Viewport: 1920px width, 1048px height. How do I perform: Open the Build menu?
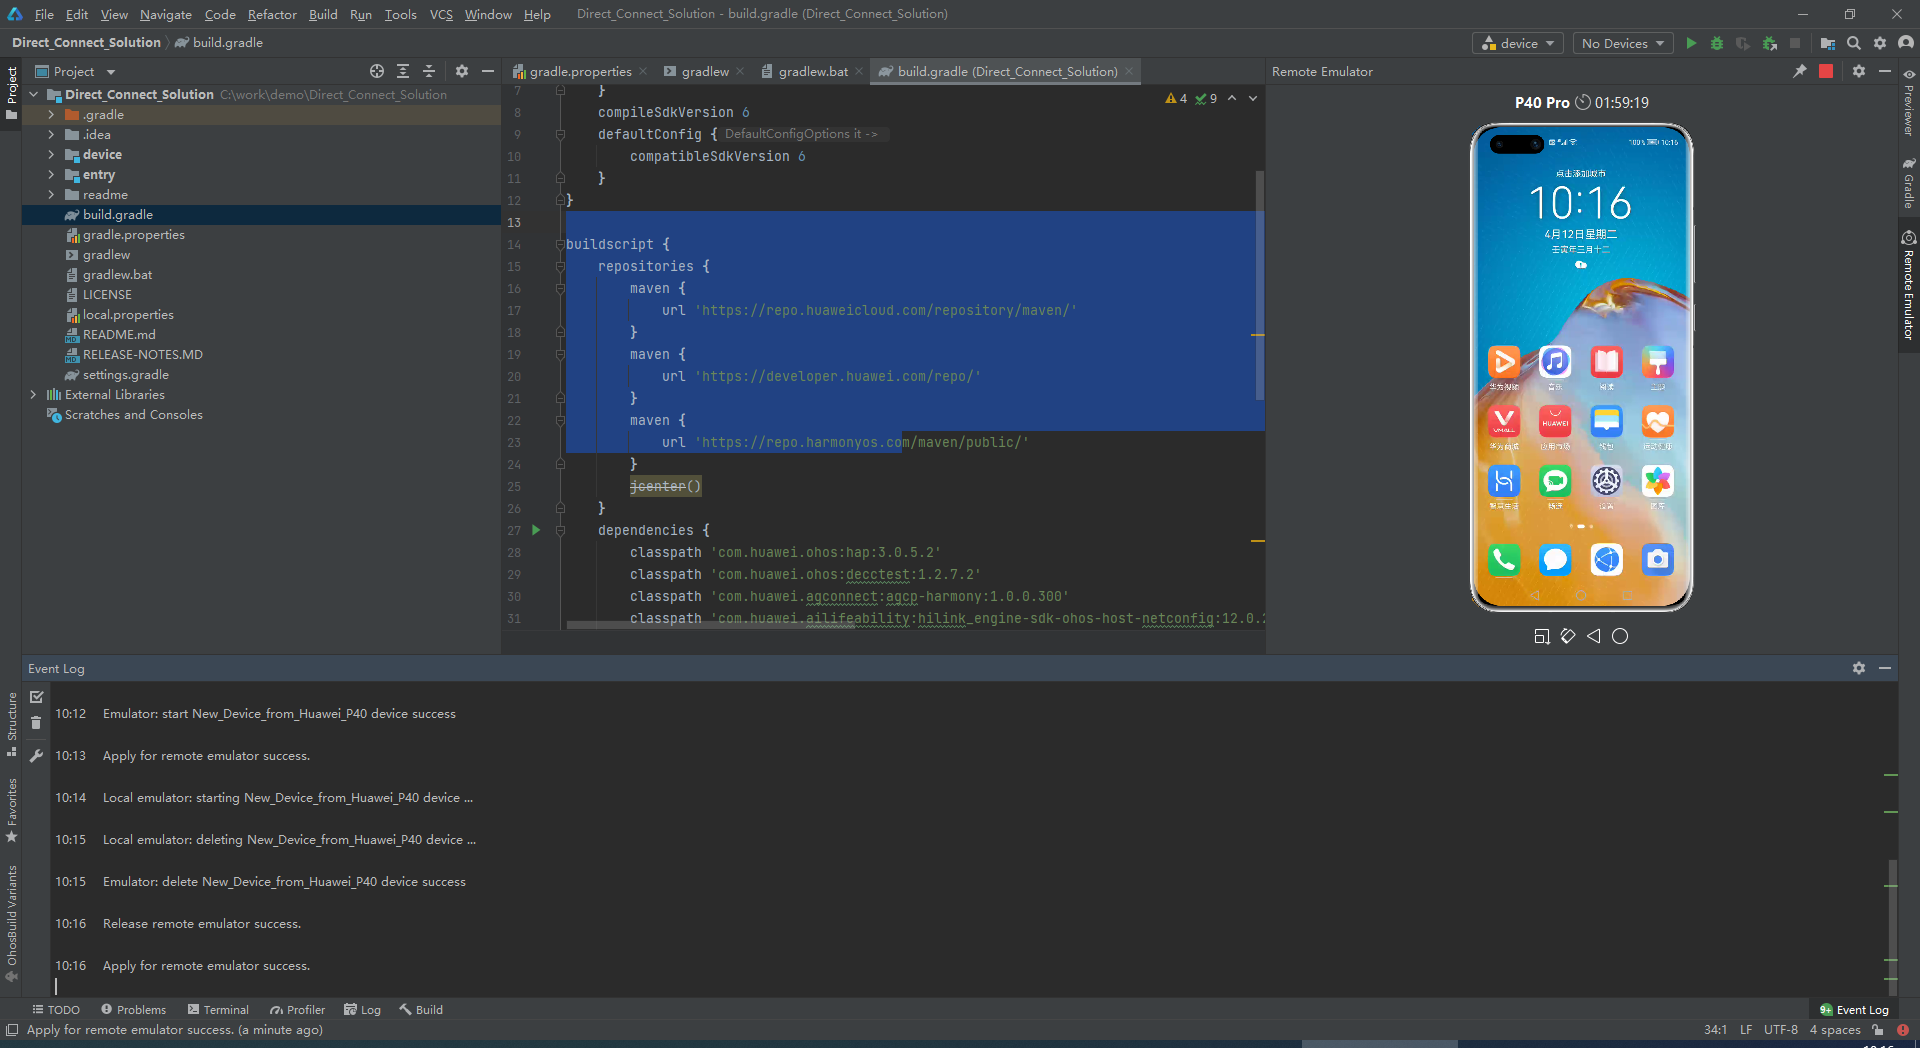click(323, 14)
